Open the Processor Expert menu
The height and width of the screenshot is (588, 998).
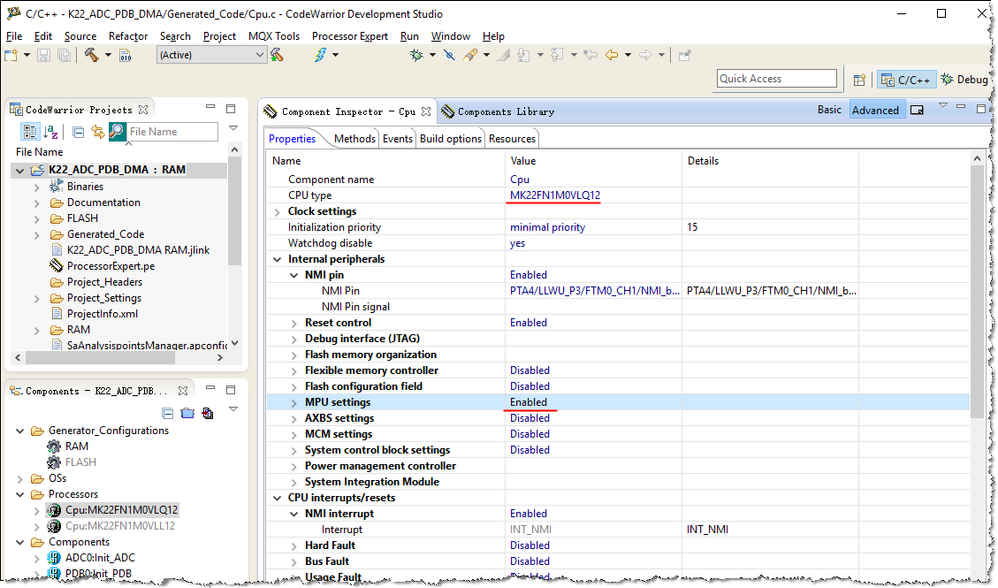pyautogui.click(x=349, y=36)
